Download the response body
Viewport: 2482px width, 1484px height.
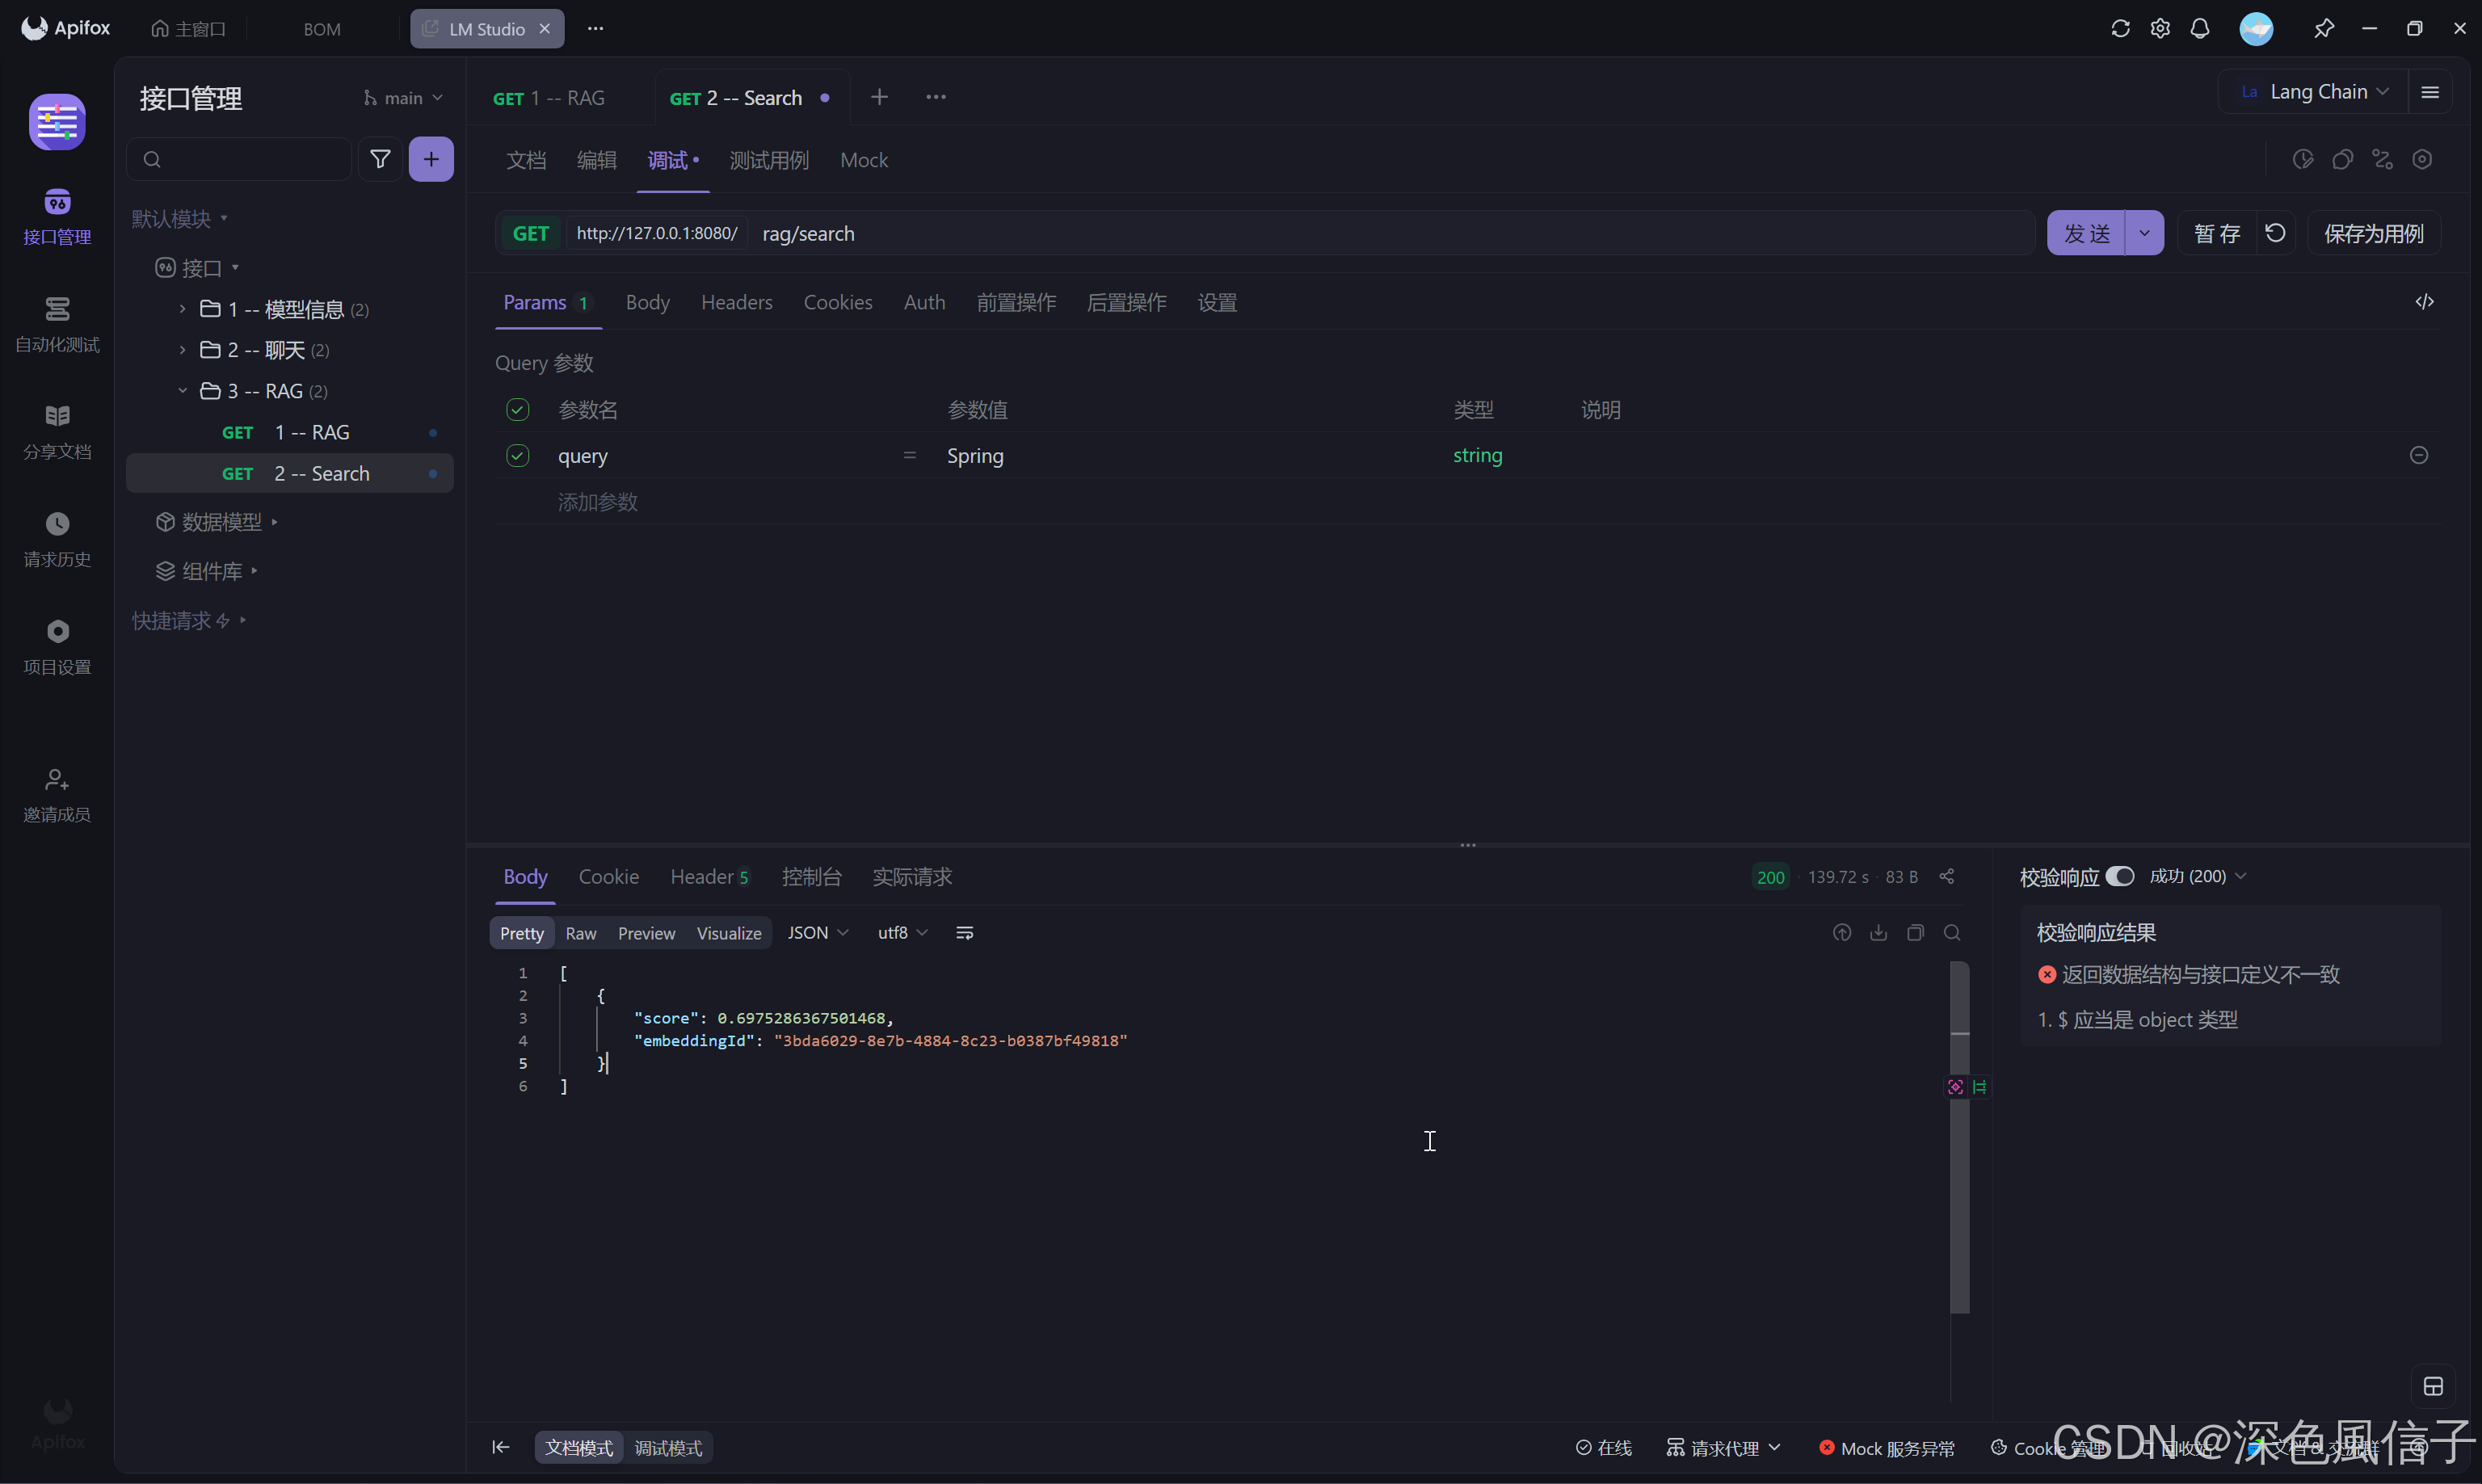[1878, 932]
